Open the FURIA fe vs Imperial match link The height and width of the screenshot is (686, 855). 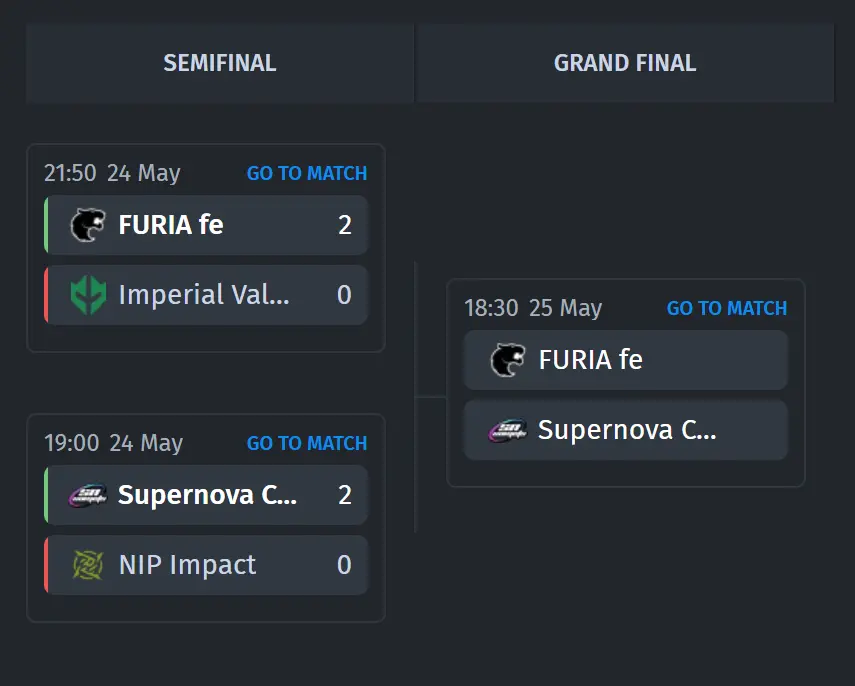306,173
